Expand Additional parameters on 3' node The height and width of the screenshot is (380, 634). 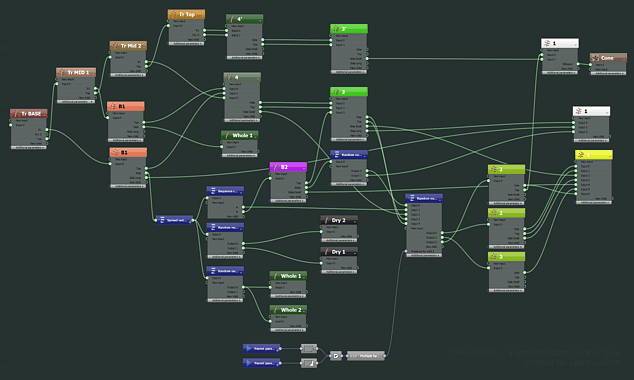pos(349,72)
